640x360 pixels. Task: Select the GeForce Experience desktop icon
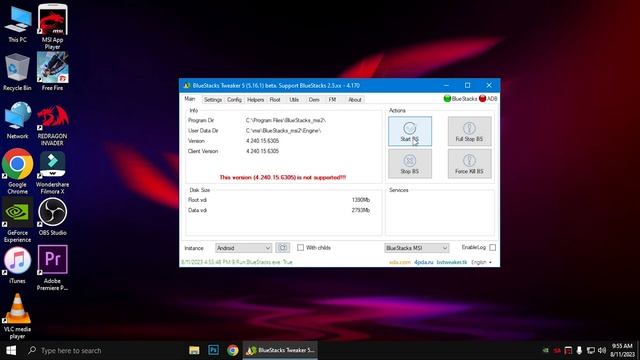pyautogui.click(x=18, y=220)
